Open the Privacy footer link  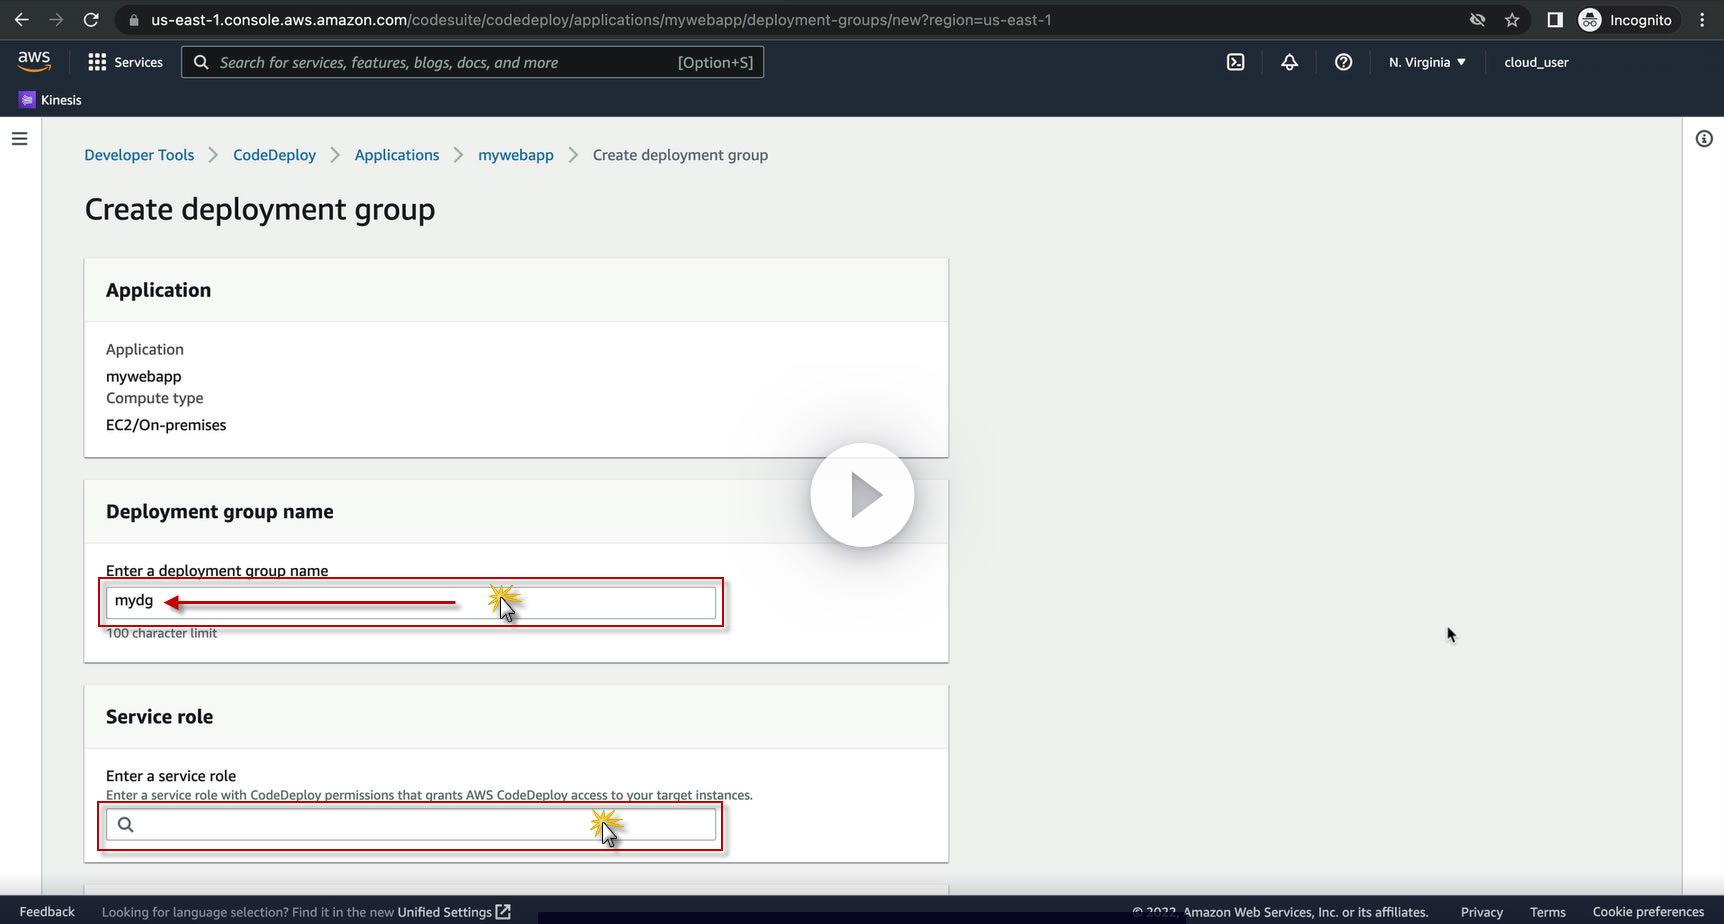click(x=1481, y=912)
